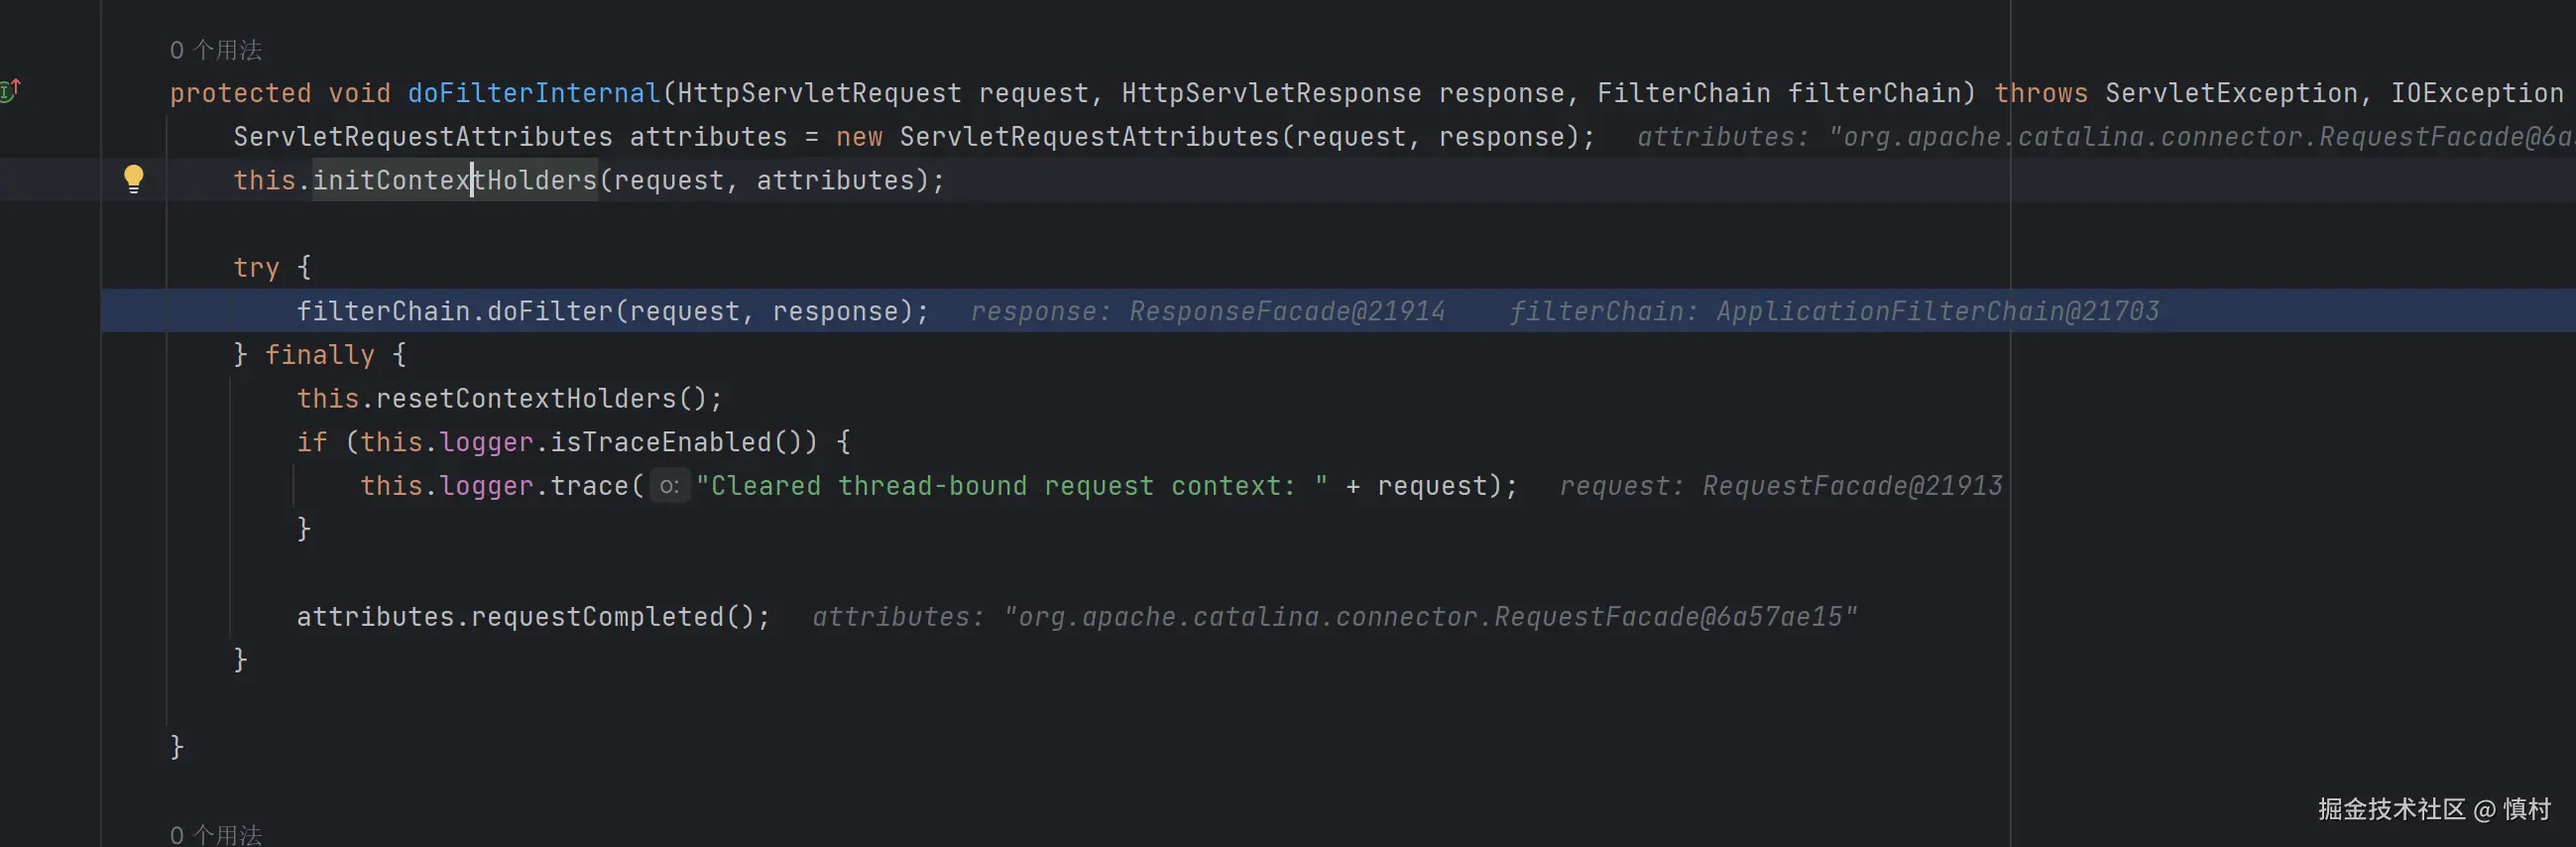Image resolution: width=2576 pixels, height=847 pixels.
Task: Click IOException in the throws clause
Action: (x=2476, y=94)
